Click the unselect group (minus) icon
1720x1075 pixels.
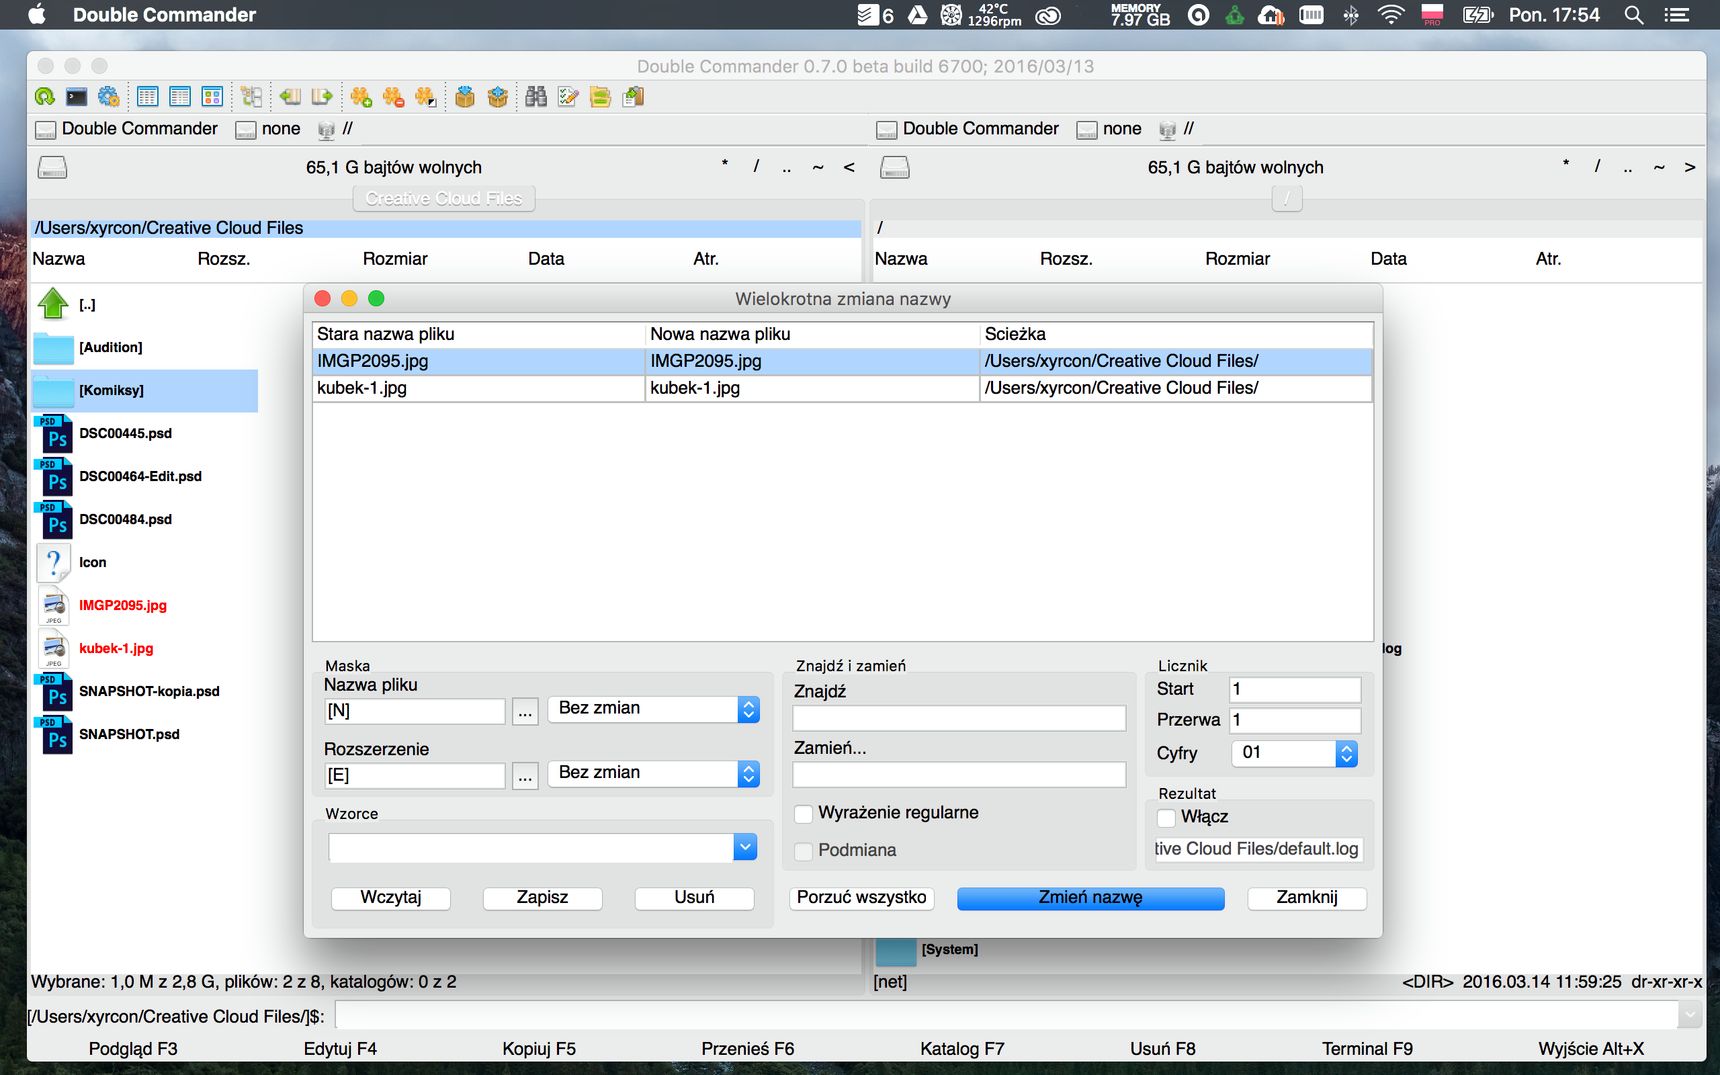[393, 97]
